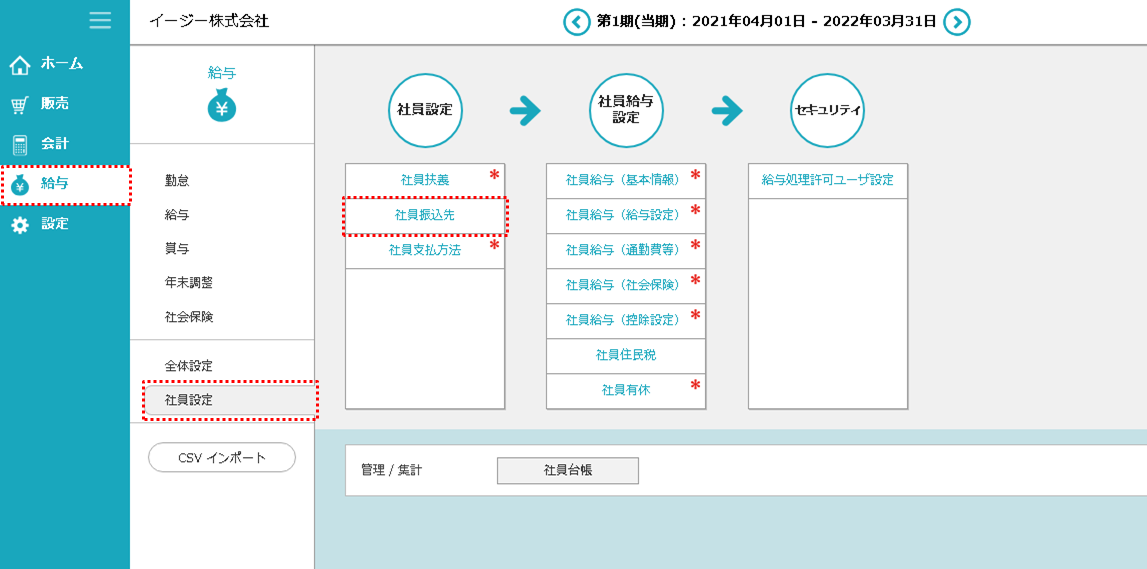Image resolution: width=1147 pixels, height=569 pixels.
Task: Click the 設定 gear icon
Action: (x=20, y=225)
